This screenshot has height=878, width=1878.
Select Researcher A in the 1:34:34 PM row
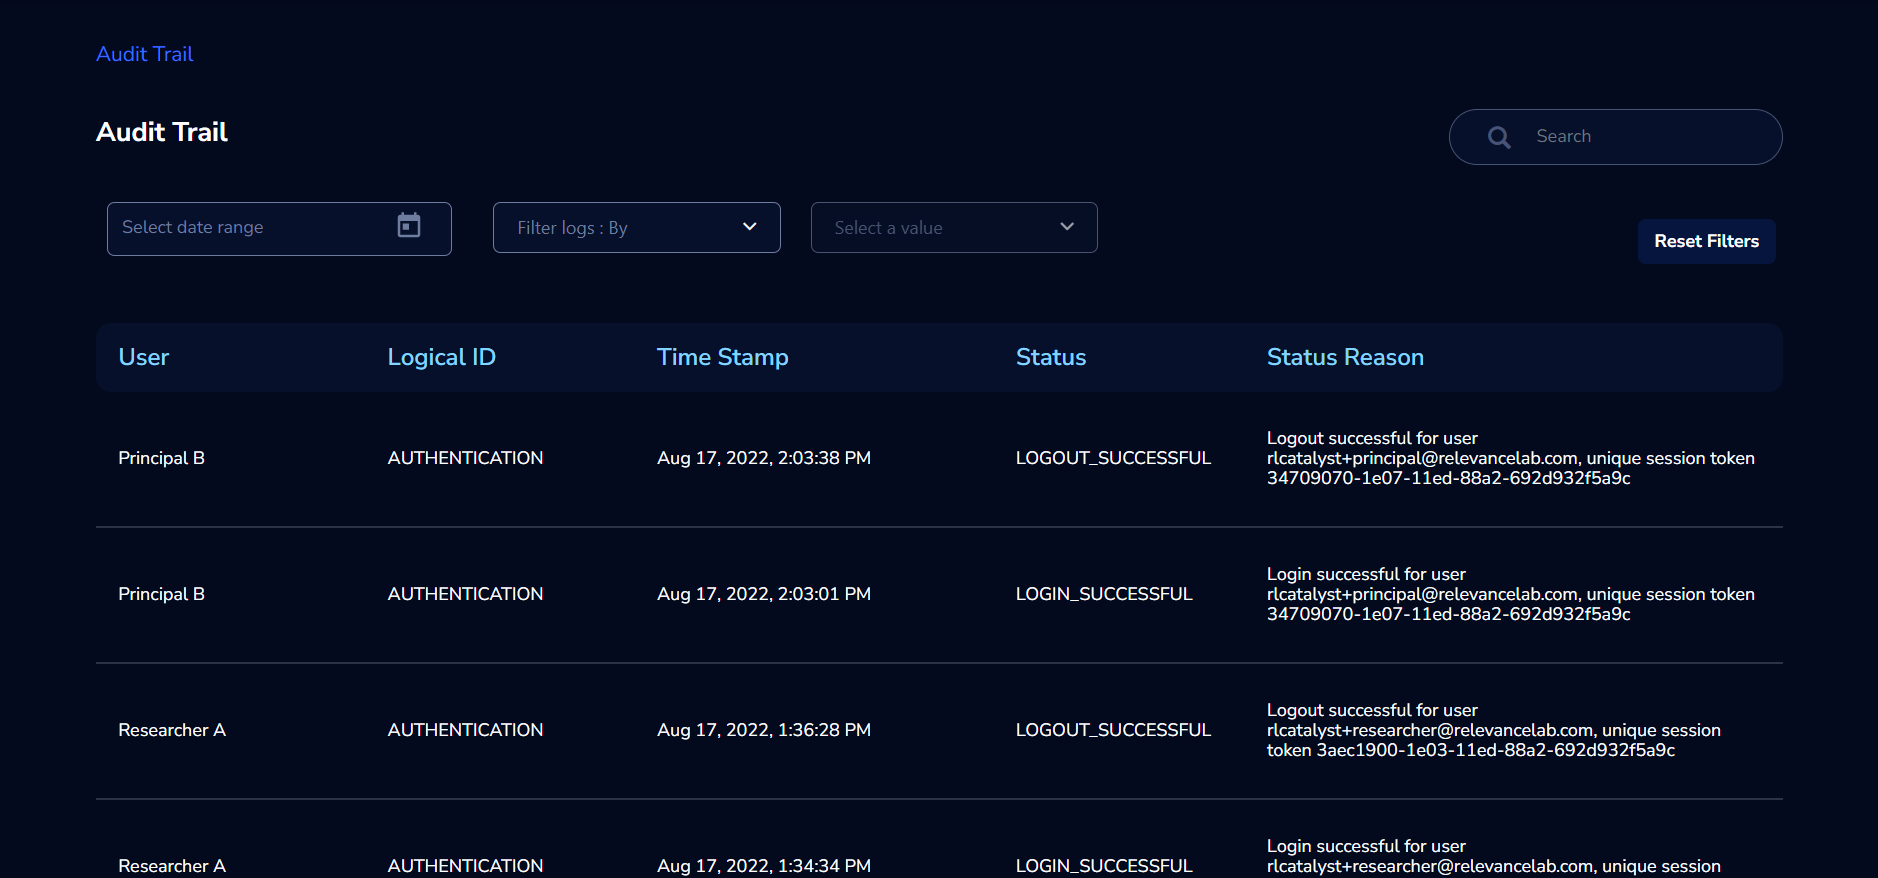[x=172, y=866]
